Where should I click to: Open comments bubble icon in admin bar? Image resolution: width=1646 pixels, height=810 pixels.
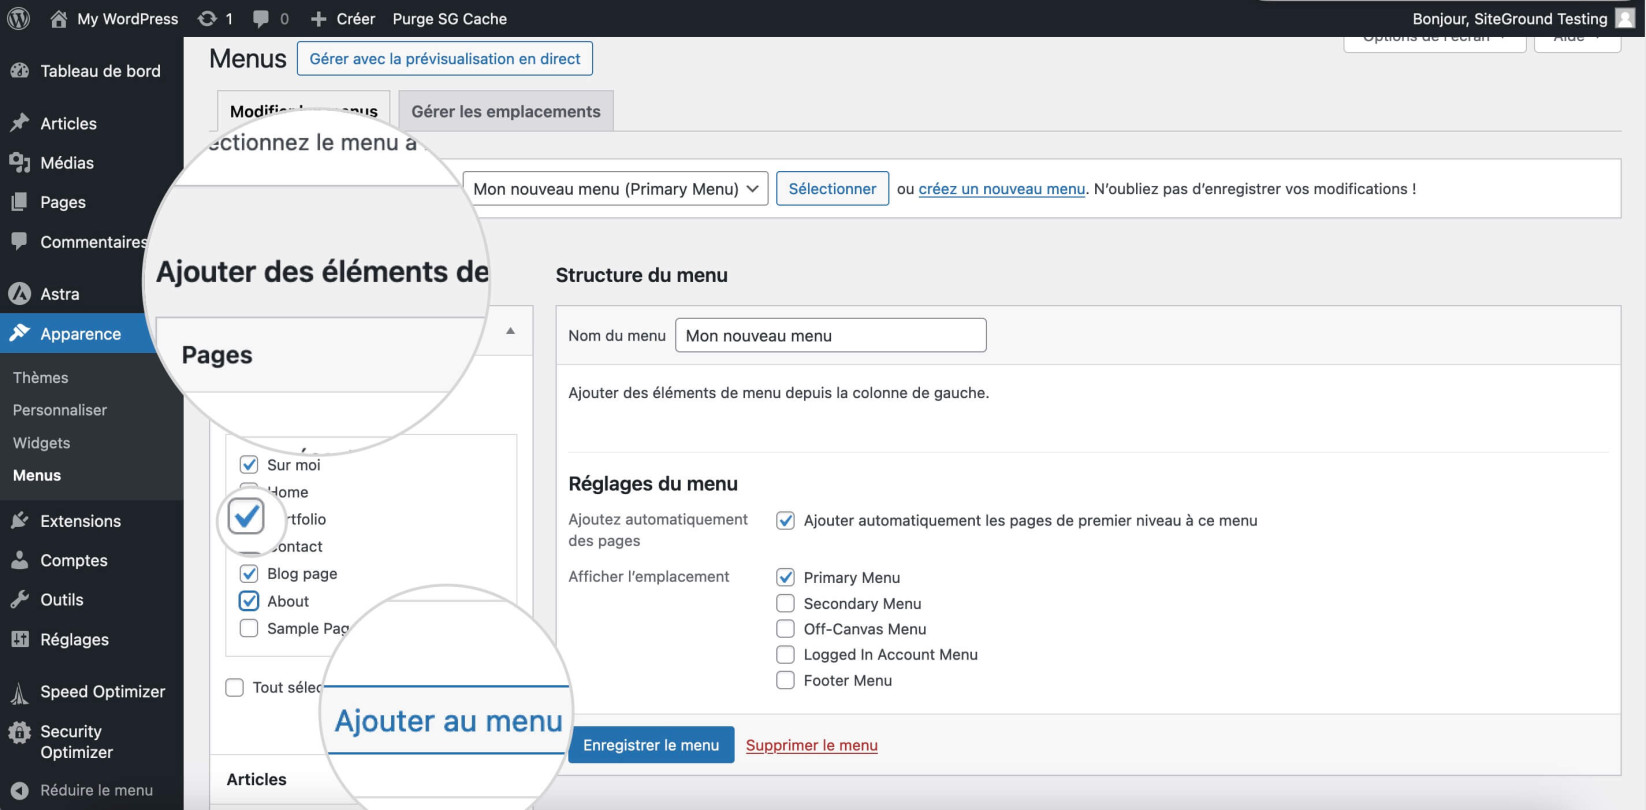tap(261, 18)
